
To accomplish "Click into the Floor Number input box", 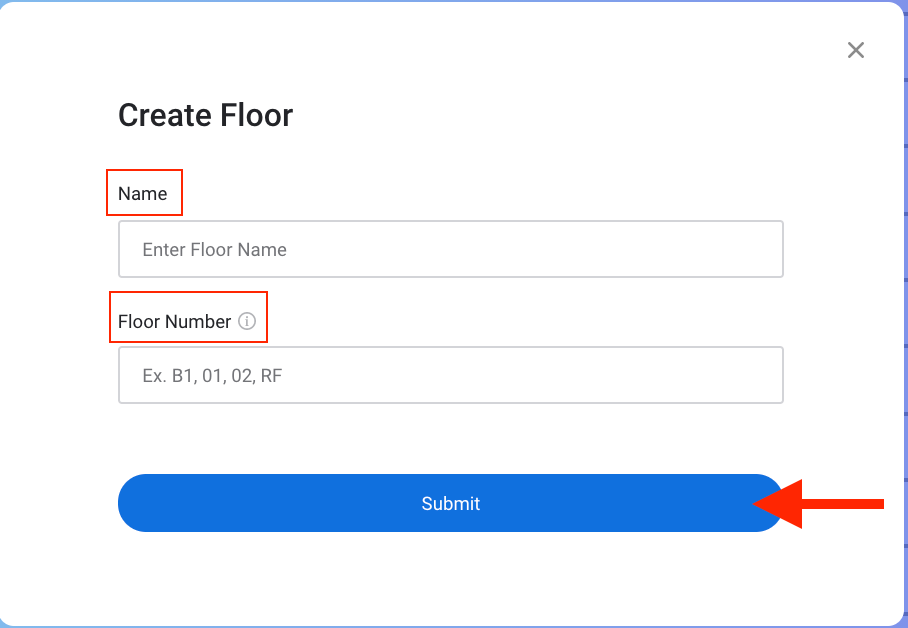I will click(450, 375).
